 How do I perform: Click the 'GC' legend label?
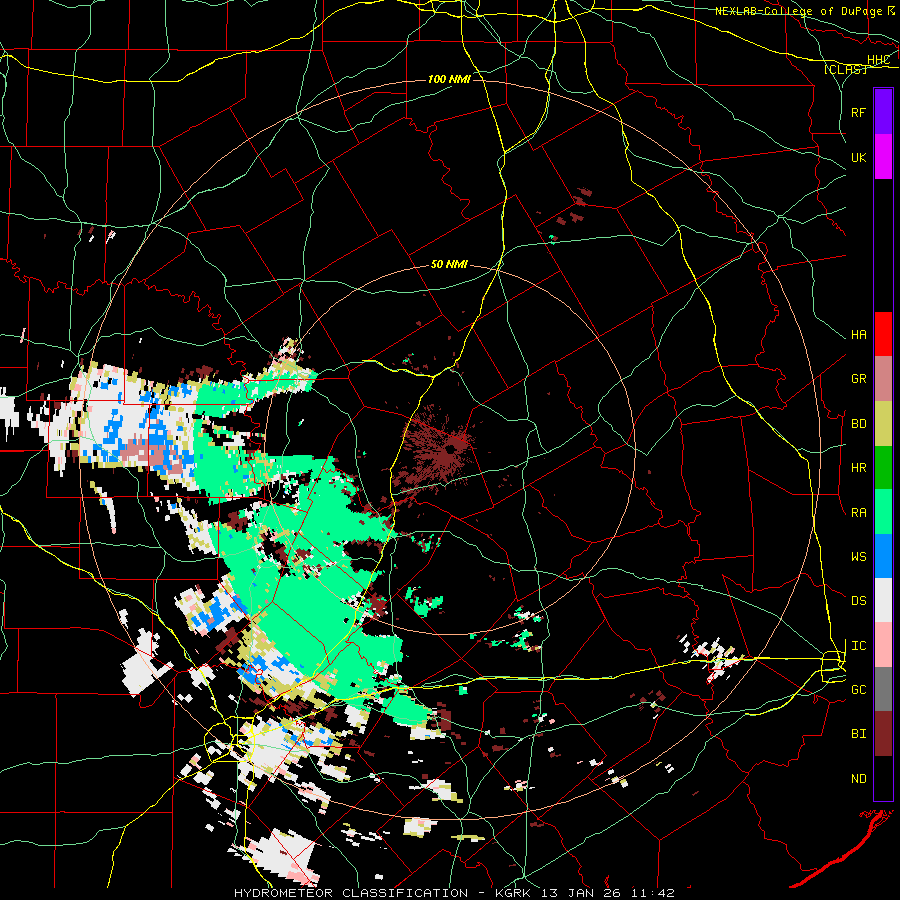(858, 690)
